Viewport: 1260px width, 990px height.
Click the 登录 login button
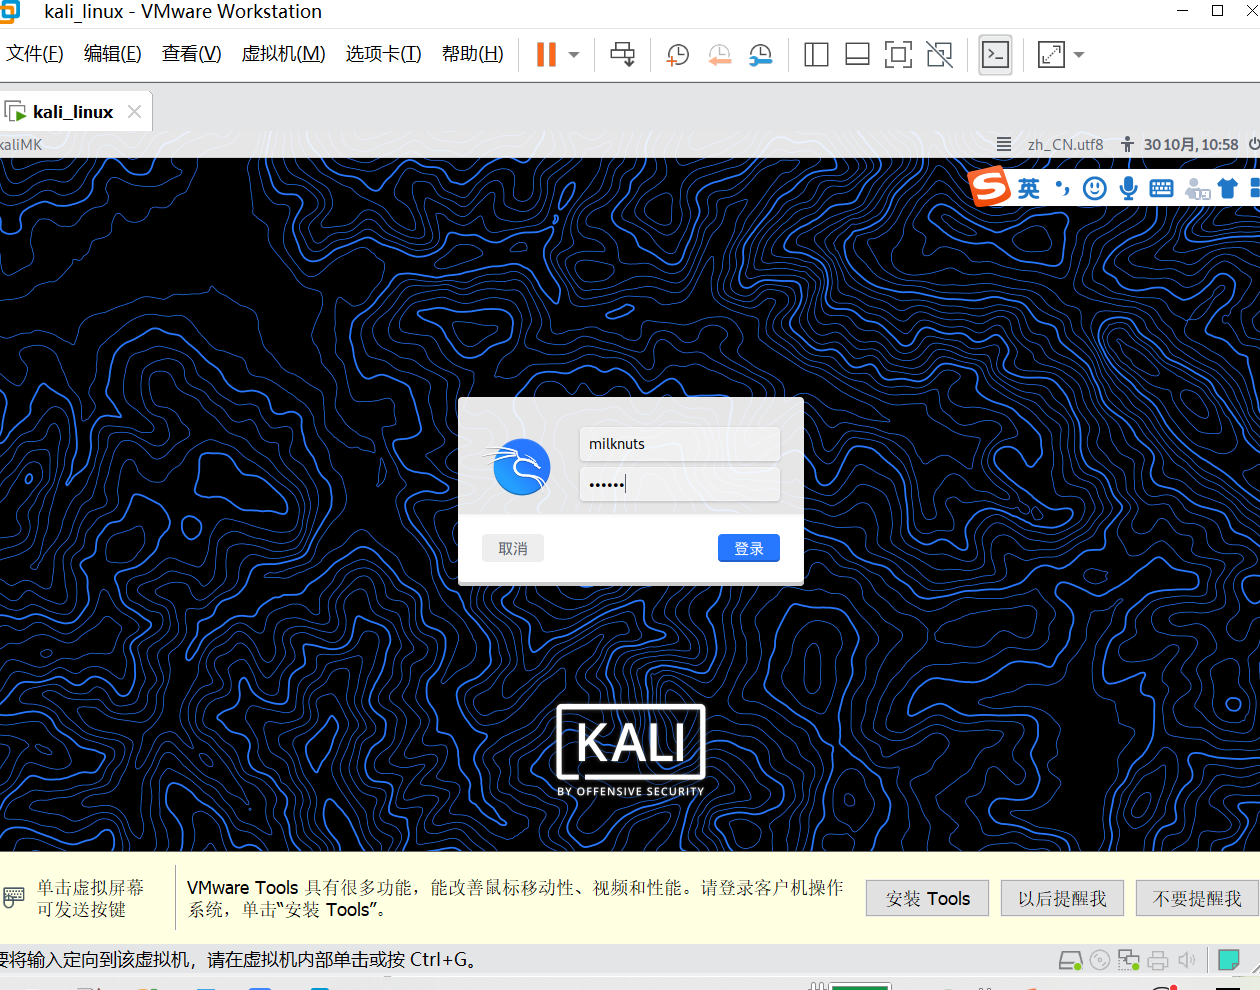click(x=749, y=548)
